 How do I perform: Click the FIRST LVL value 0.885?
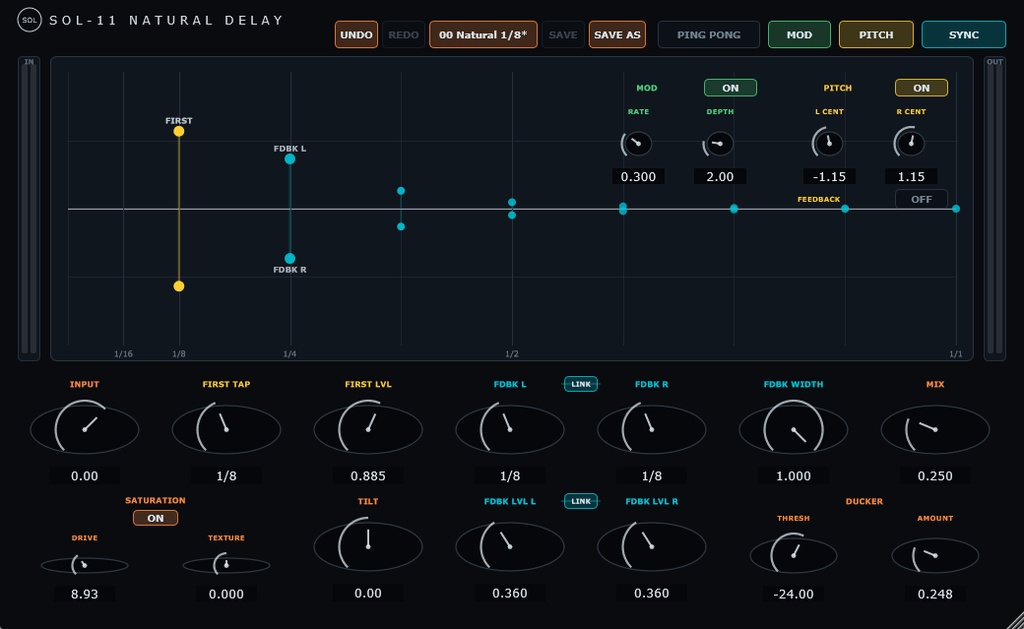tap(368, 476)
